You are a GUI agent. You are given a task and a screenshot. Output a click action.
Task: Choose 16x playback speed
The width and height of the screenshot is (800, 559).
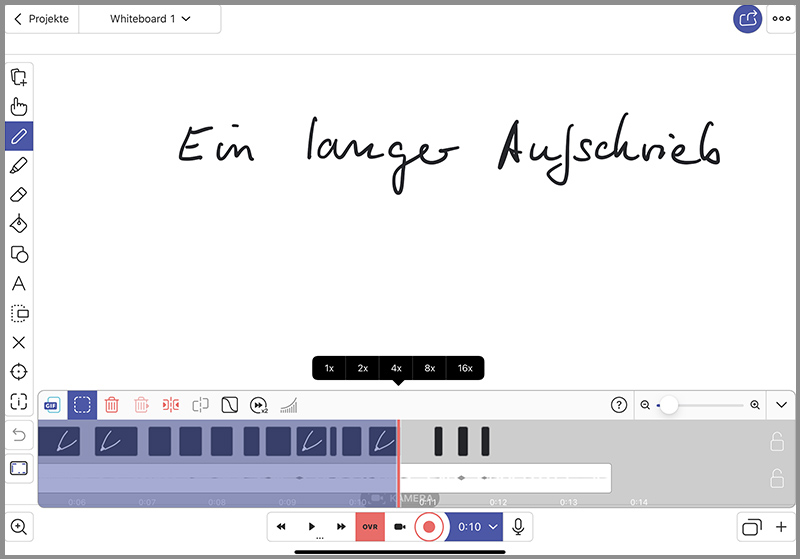pos(465,368)
